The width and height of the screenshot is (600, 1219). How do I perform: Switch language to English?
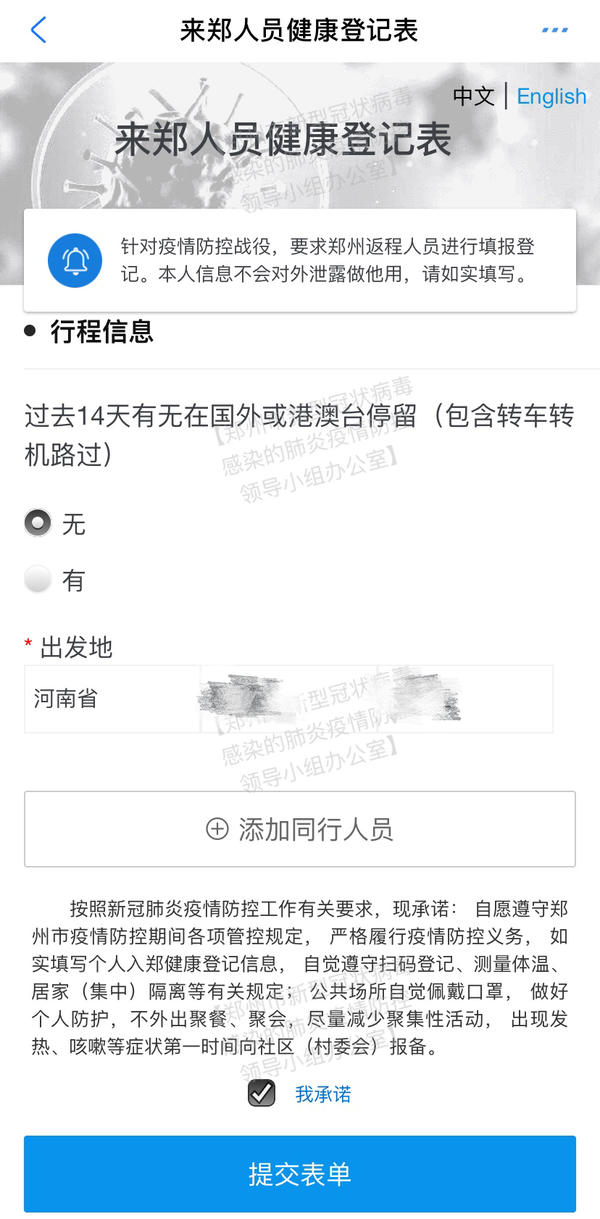click(552, 96)
